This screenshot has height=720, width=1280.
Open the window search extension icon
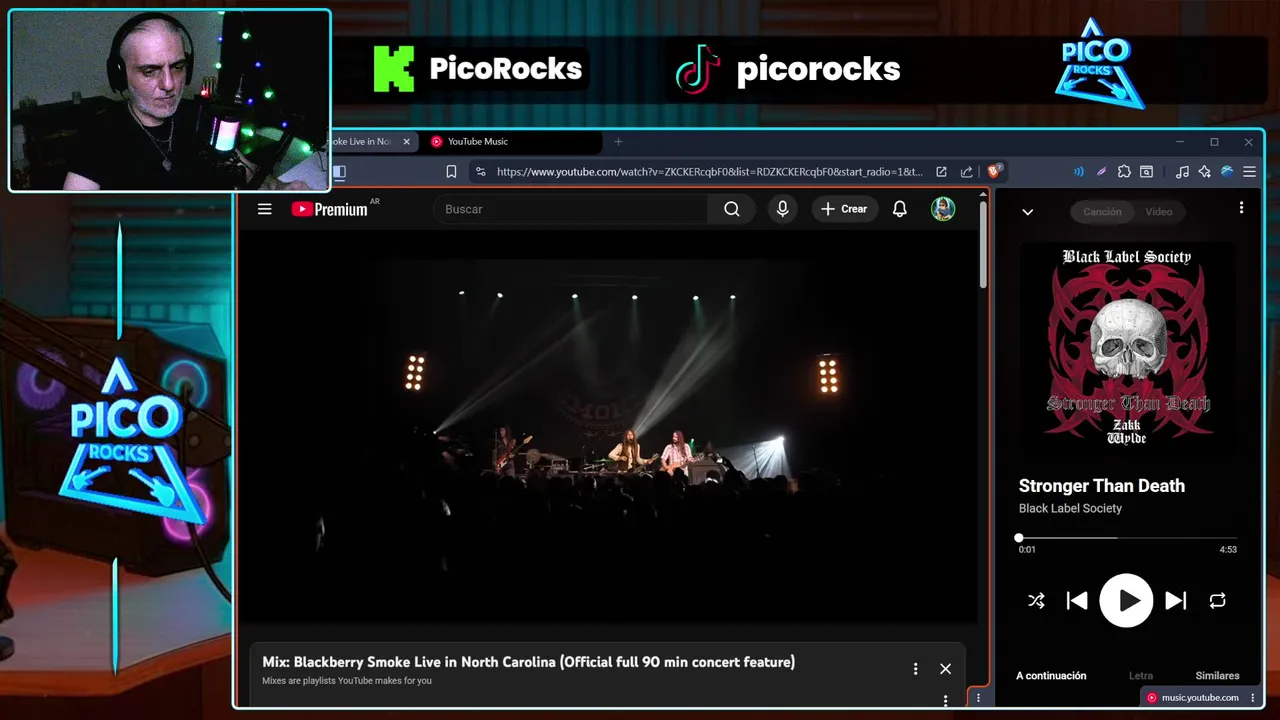(1147, 172)
